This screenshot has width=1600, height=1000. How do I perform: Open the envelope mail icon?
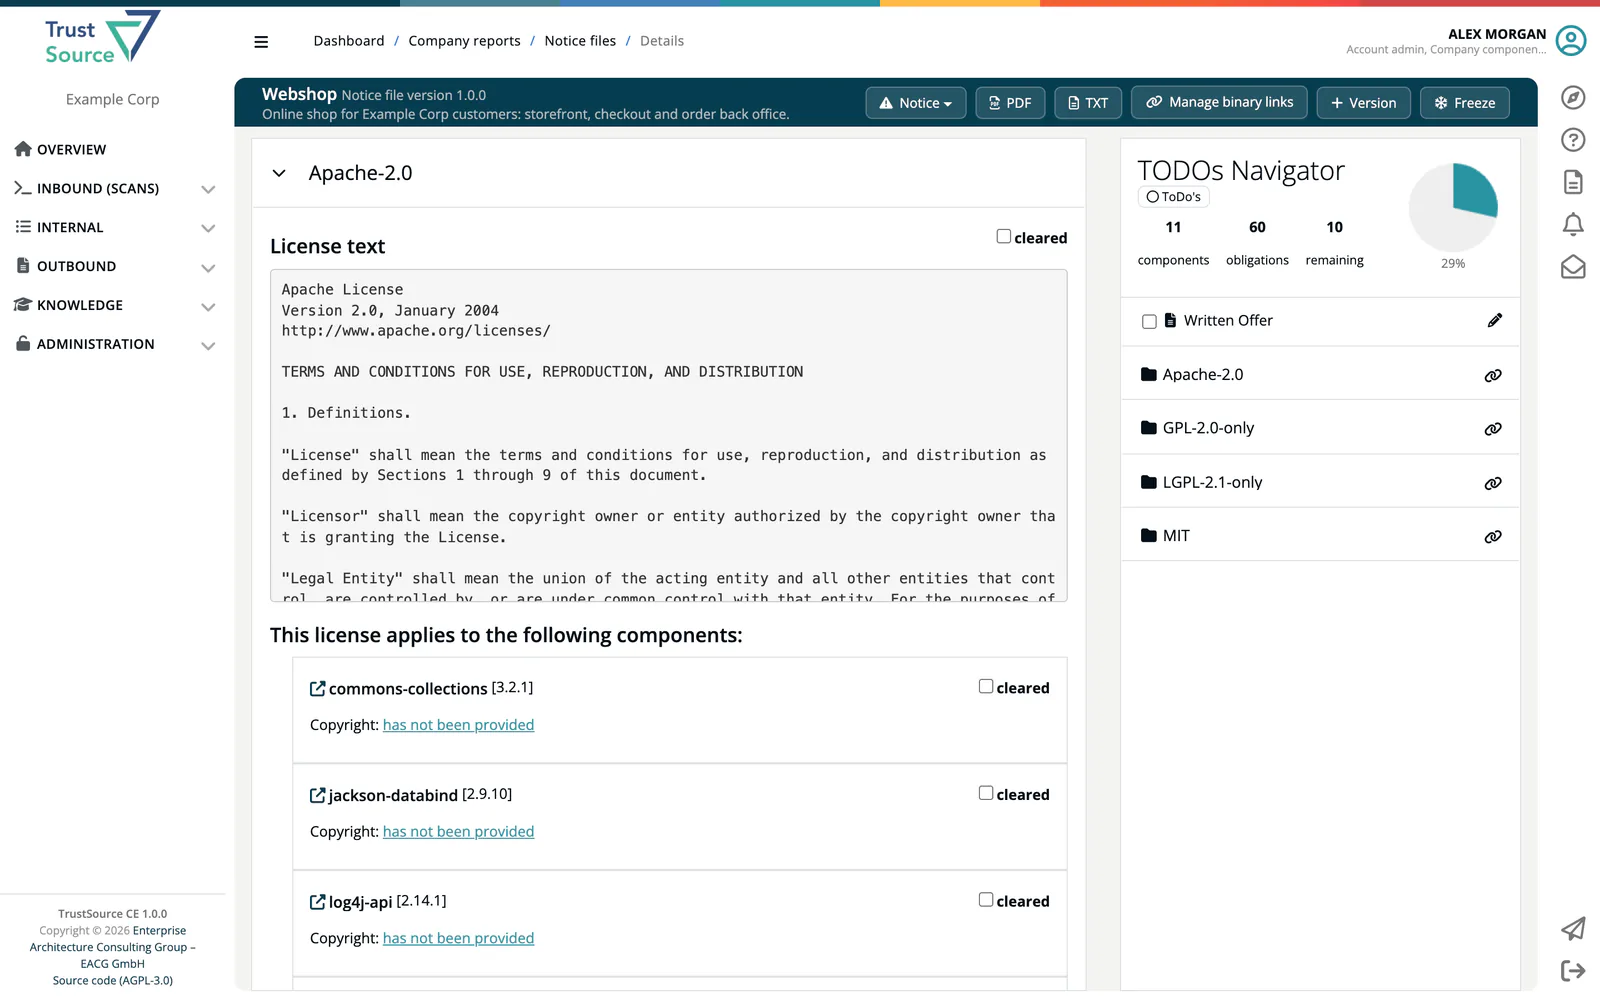(1573, 267)
